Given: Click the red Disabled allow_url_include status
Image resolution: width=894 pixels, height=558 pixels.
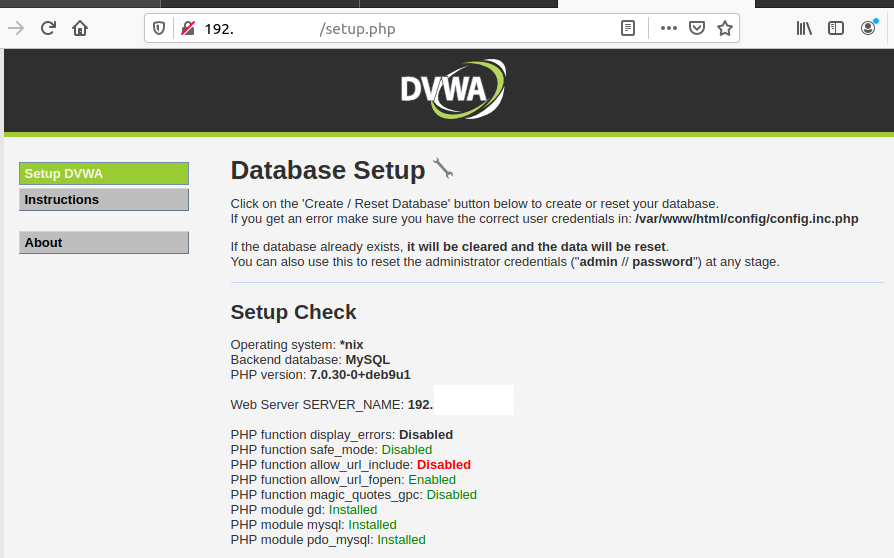Looking at the screenshot, I should [x=444, y=465].
